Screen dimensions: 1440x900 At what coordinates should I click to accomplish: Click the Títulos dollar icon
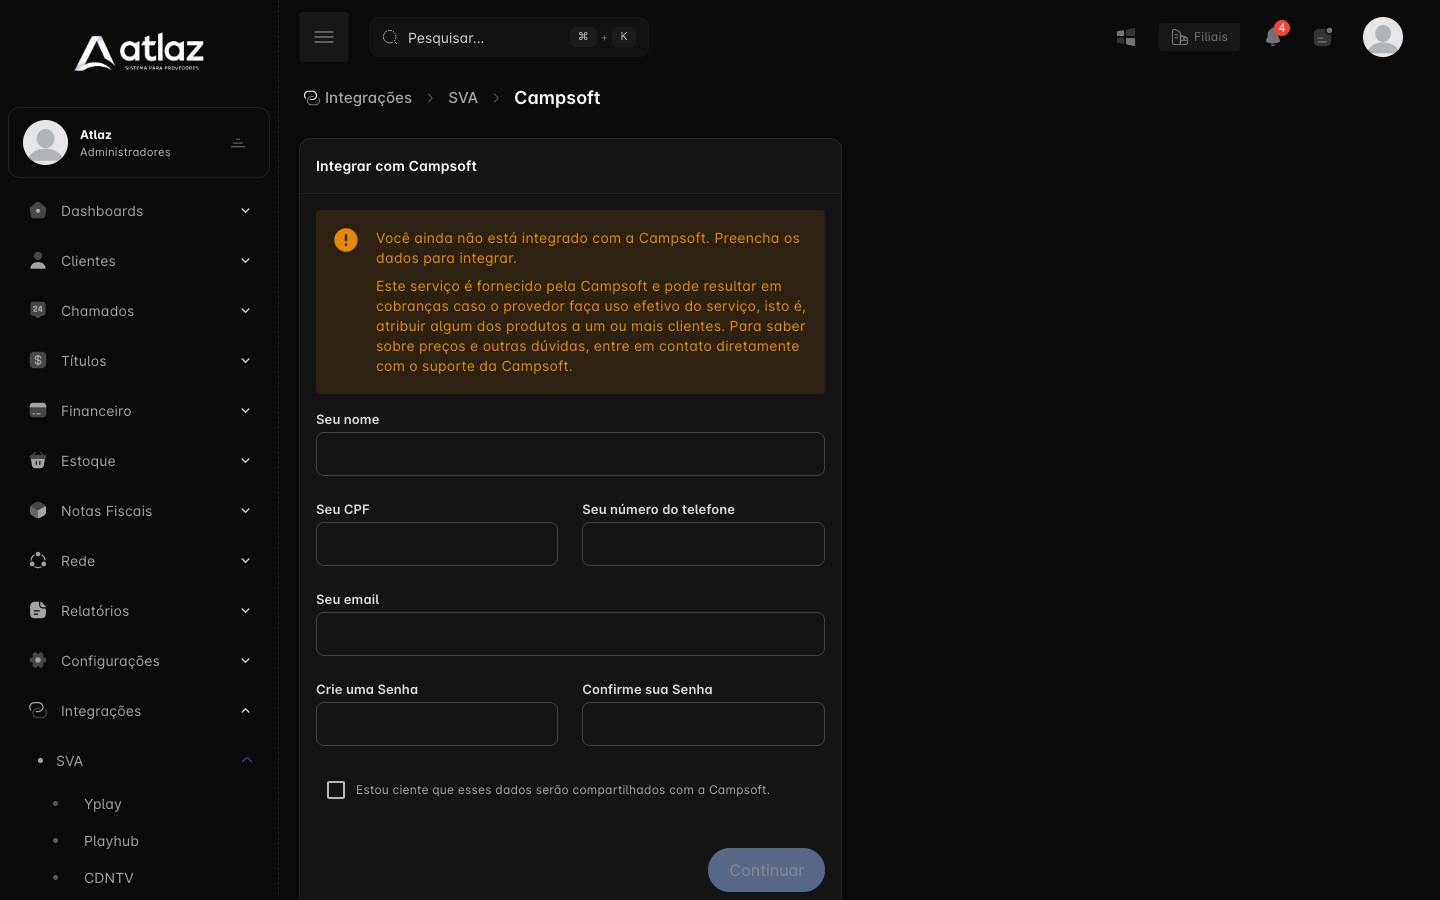pyautogui.click(x=38, y=361)
